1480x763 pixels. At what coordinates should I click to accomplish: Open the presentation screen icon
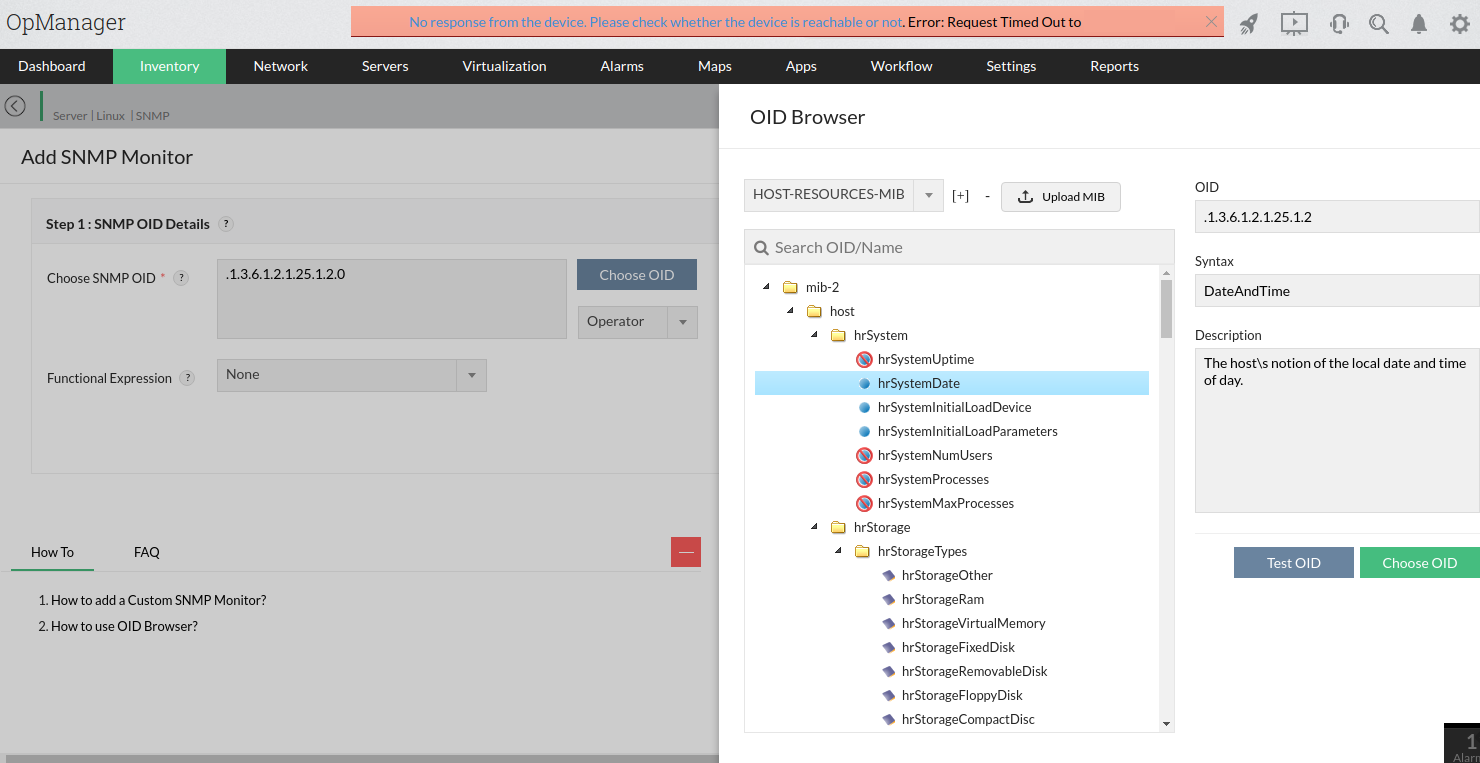pyautogui.click(x=1294, y=23)
